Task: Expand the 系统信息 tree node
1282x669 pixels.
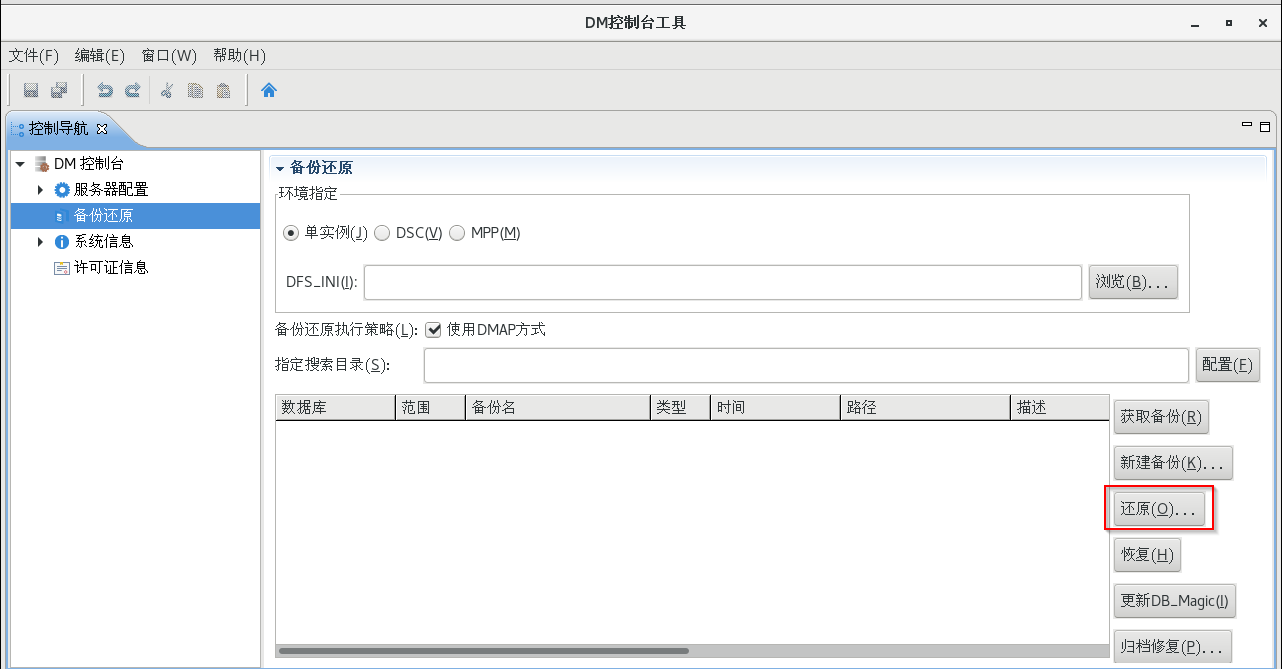Action: click(40, 242)
